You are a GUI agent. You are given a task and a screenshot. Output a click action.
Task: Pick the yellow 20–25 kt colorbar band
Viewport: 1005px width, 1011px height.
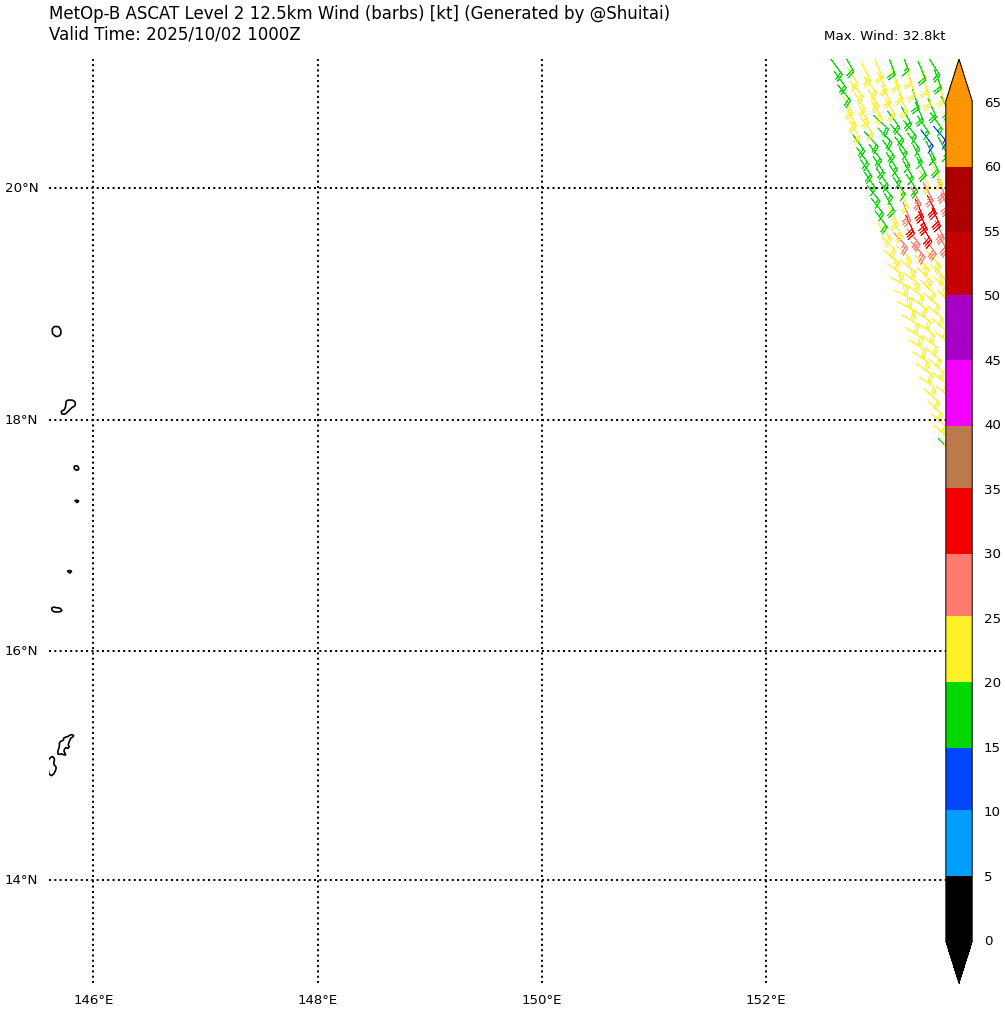coord(958,649)
